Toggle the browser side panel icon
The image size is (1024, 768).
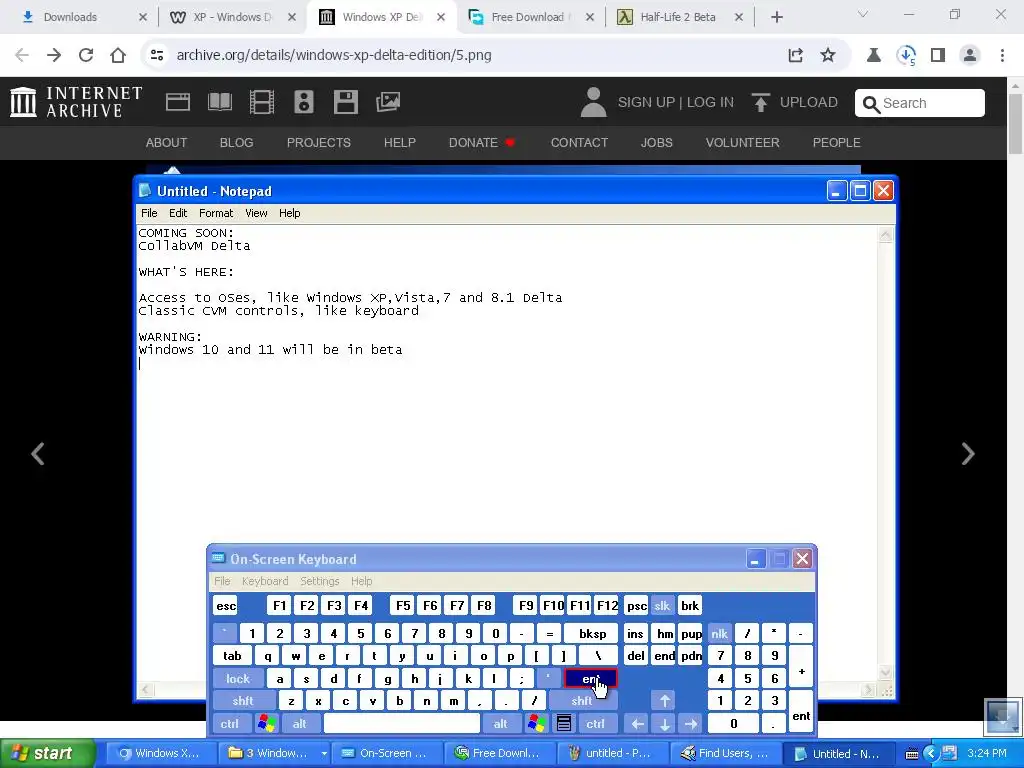(x=938, y=55)
